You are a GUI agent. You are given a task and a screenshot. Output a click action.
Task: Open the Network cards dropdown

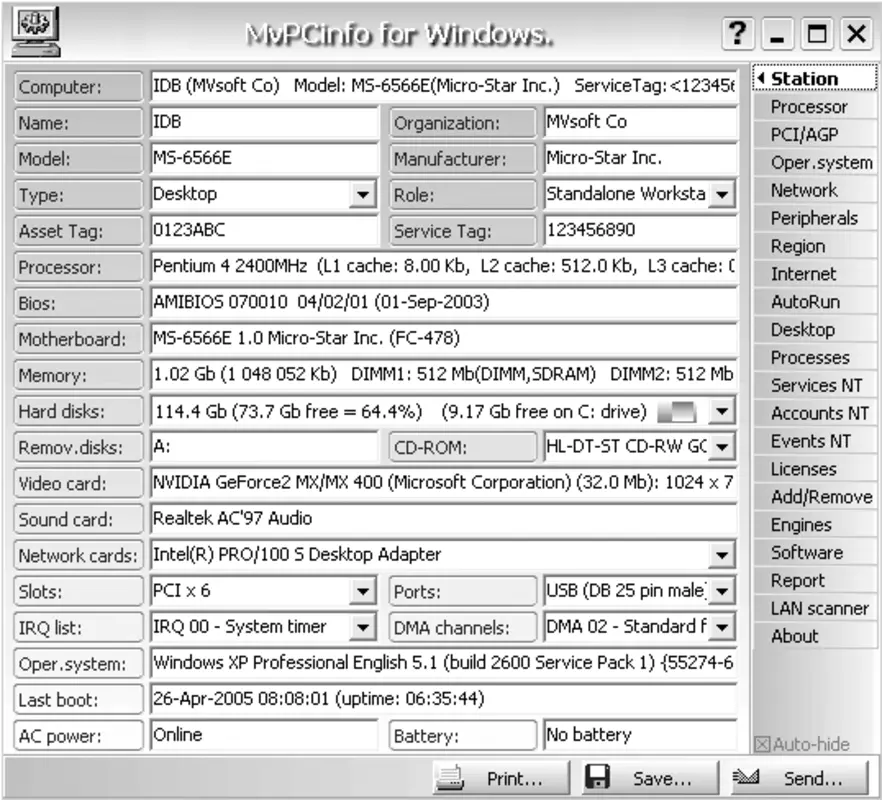coord(722,555)
